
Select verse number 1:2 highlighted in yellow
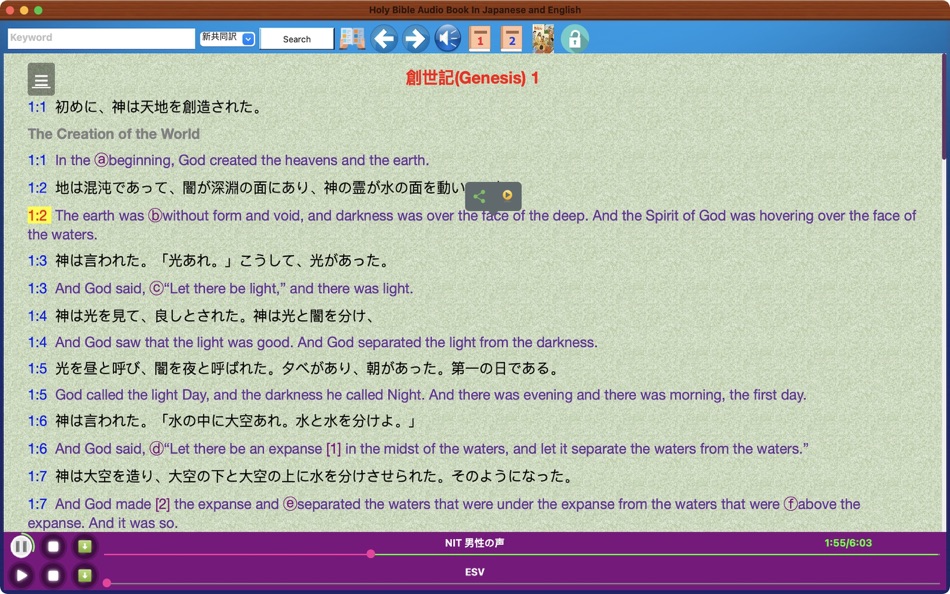click(x=37, y=215)
